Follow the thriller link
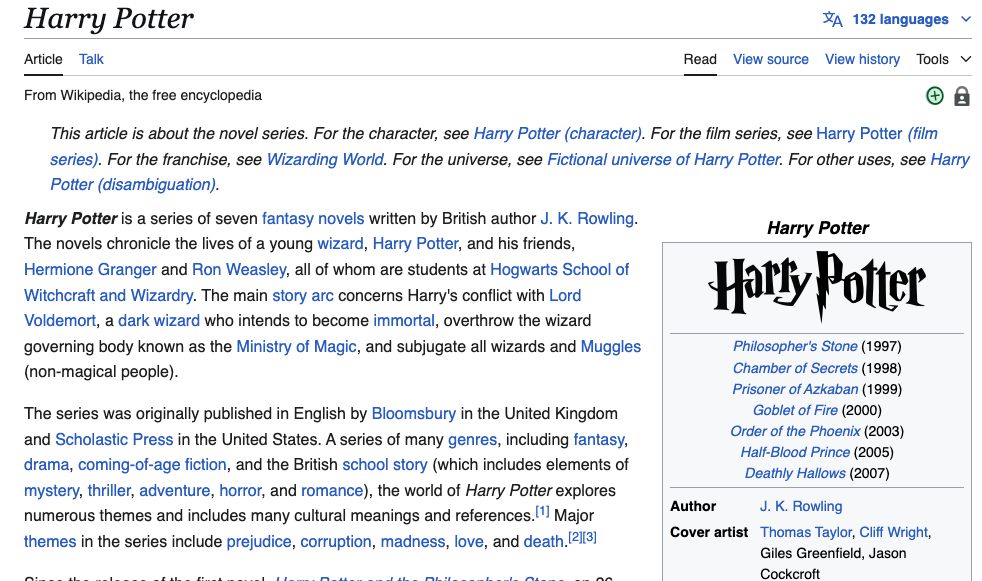Viewport: 982px width, 581px height. [x=109, y=491]
